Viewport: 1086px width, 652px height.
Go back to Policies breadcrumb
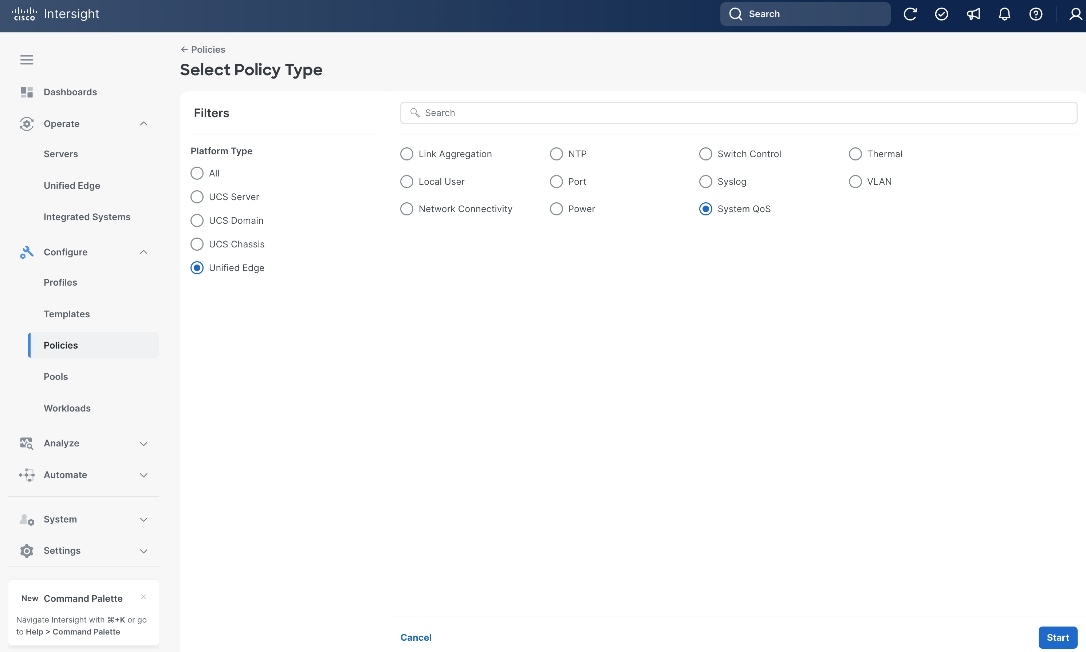pyautogui.click(x=203, y=50)
